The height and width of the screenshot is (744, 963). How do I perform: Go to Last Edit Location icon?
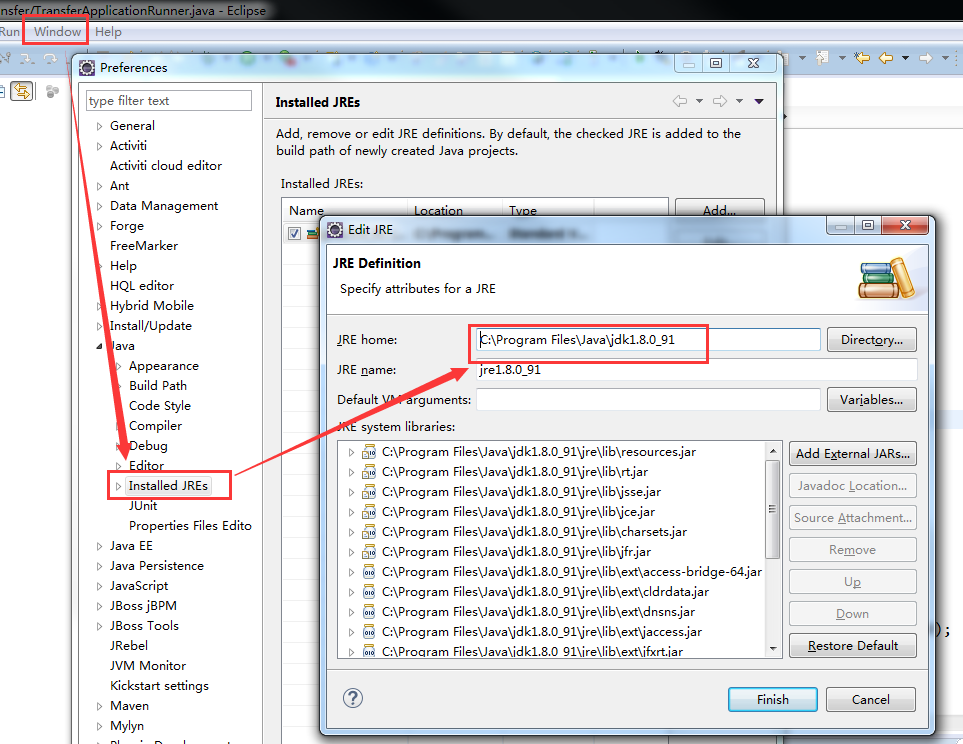point(862,58)
